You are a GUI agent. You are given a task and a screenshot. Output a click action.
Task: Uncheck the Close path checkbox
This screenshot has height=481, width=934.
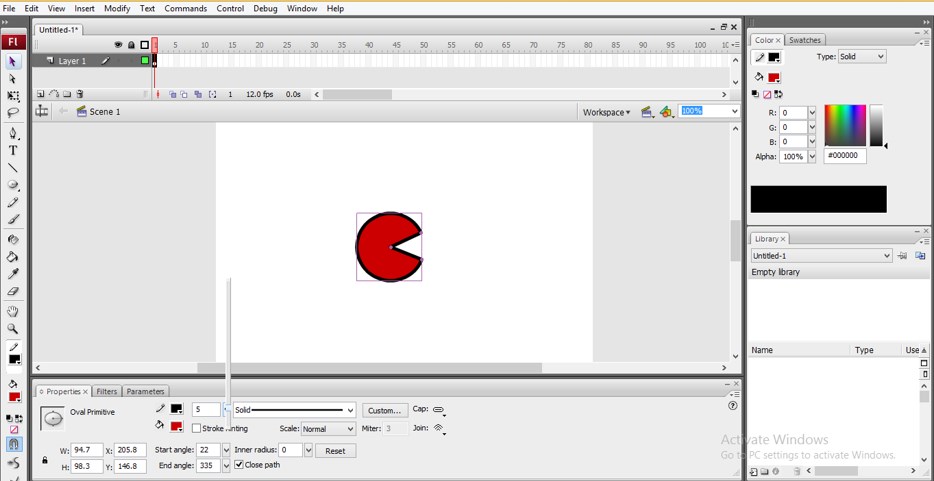click(x=239, y=465)
